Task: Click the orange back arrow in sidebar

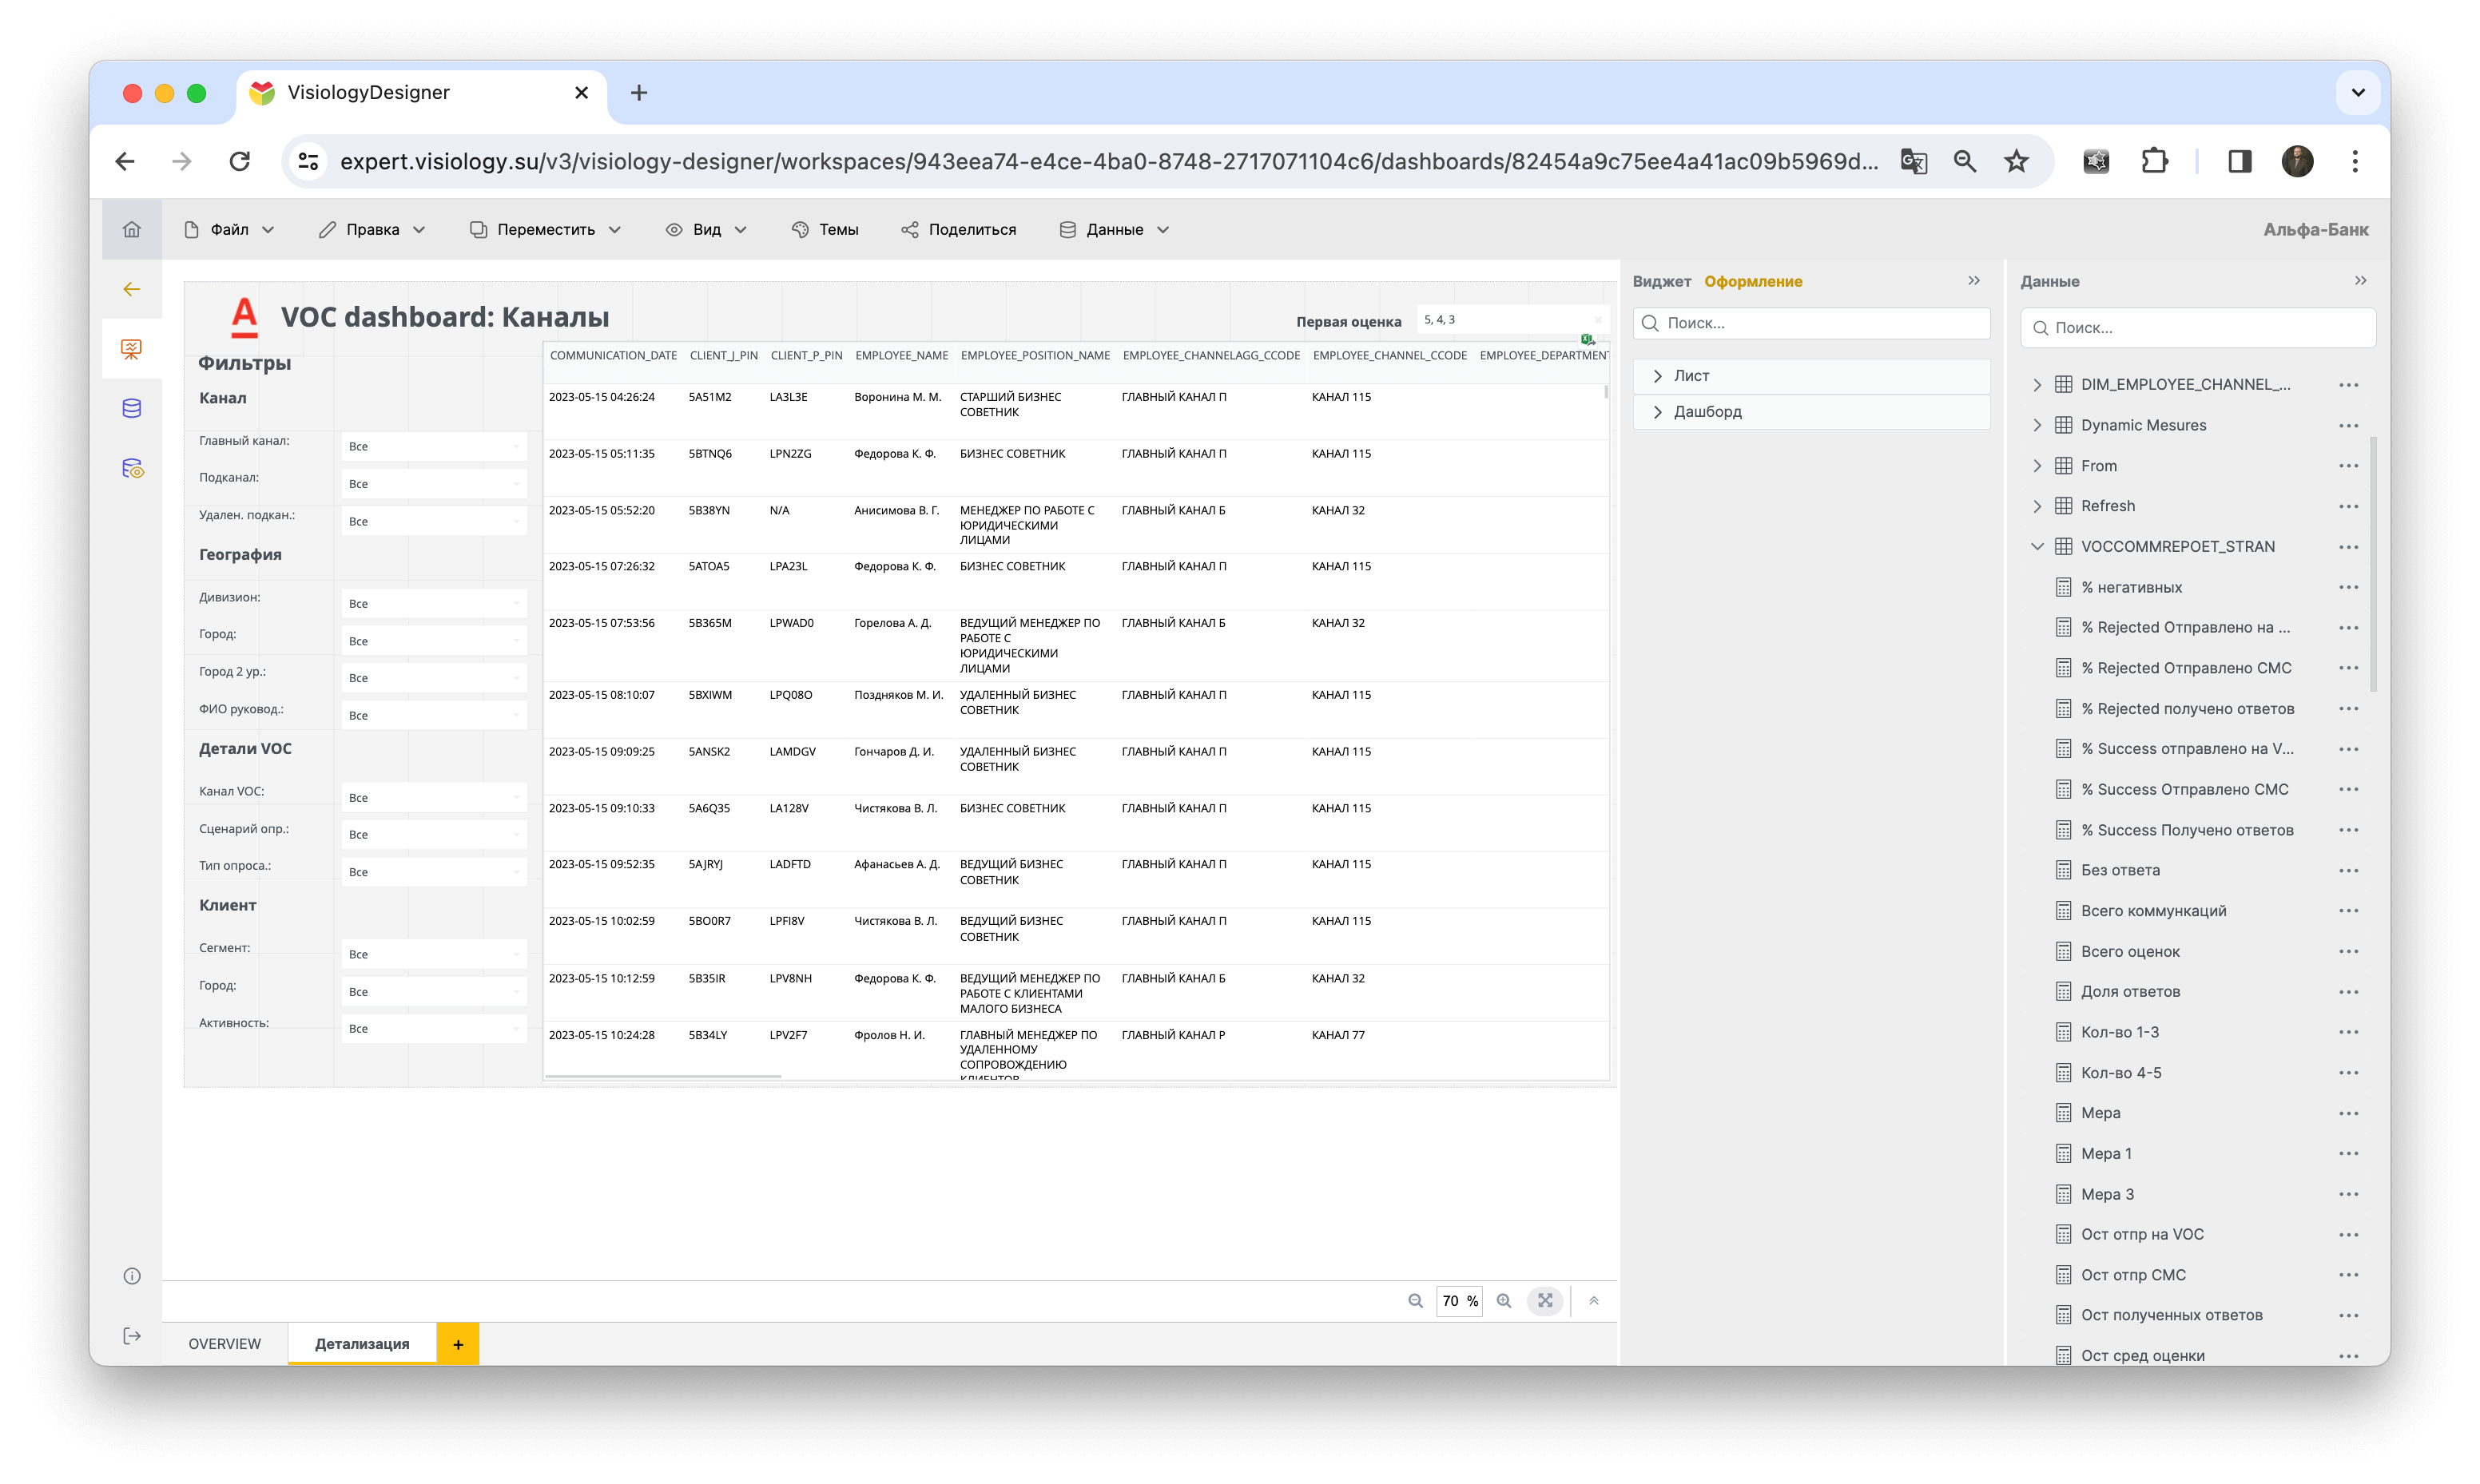Action: click(x=131, y=289)
